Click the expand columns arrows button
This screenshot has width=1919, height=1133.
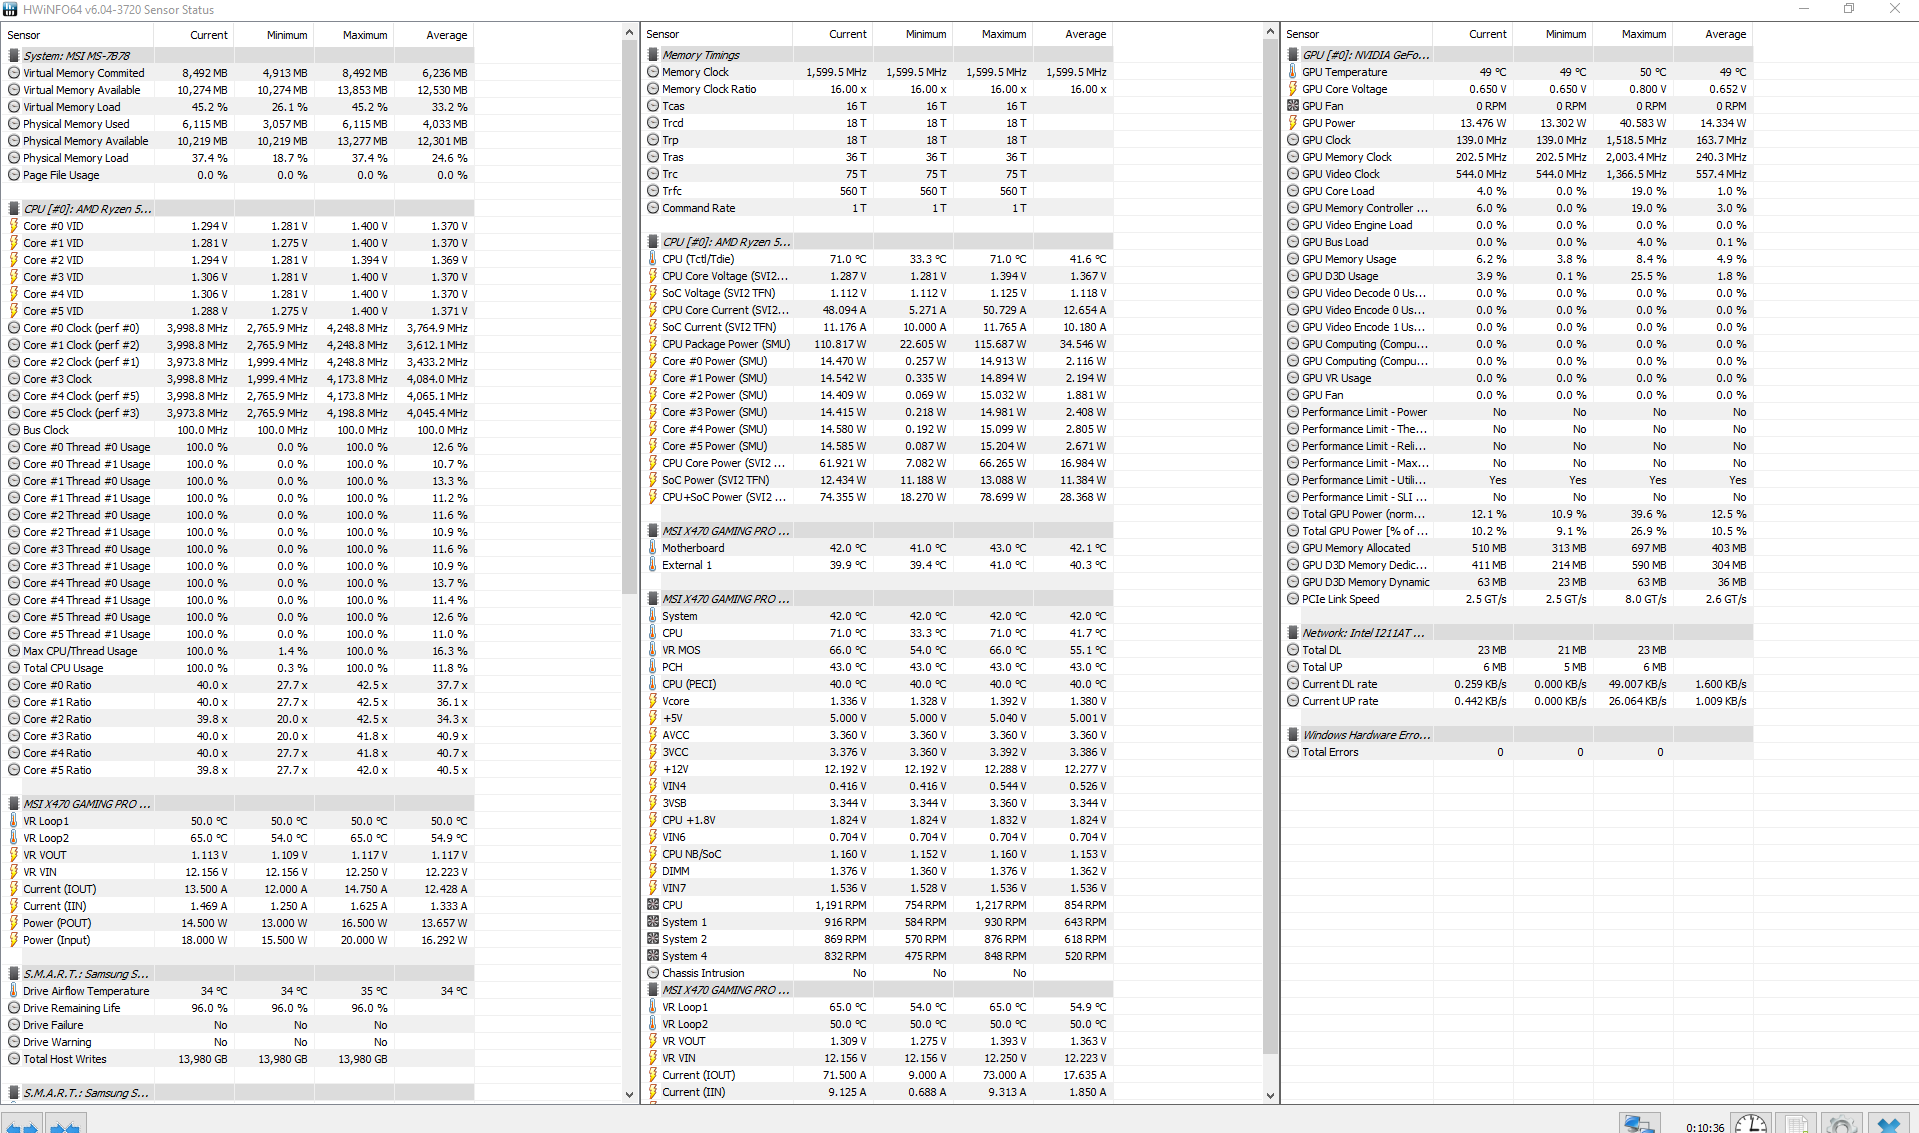21,1124
